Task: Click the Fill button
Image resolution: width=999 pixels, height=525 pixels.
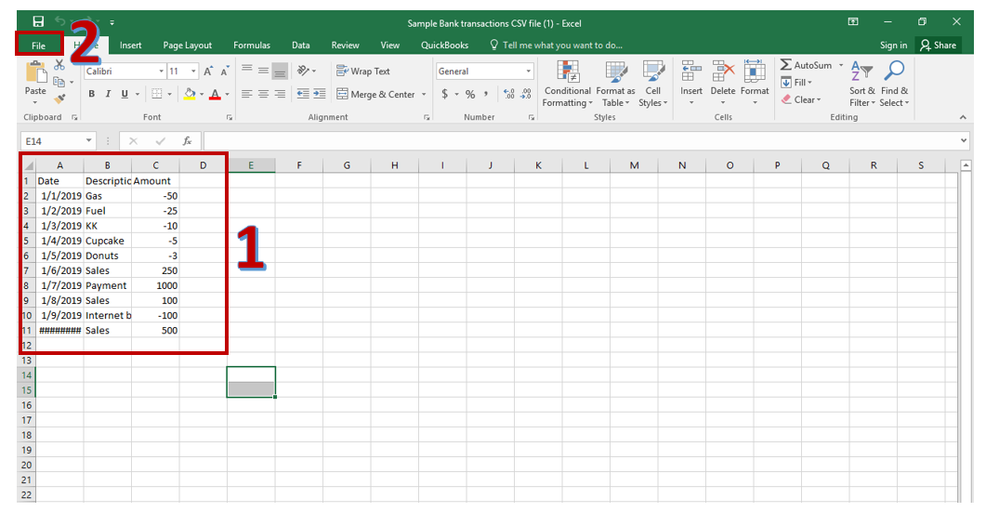Action: (x=796, y=82)
